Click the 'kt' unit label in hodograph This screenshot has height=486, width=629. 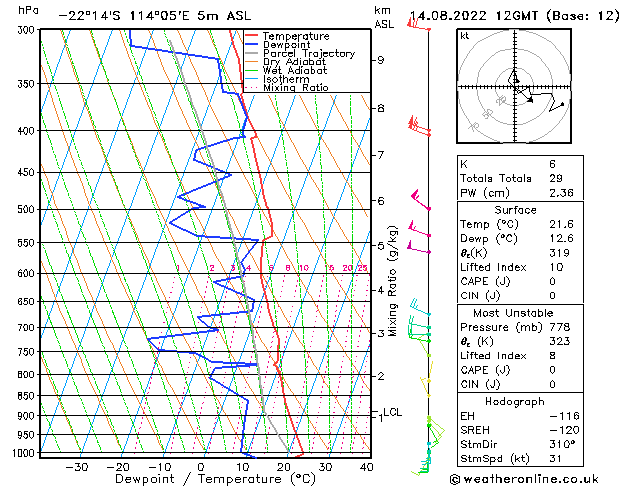coord(465,36)
